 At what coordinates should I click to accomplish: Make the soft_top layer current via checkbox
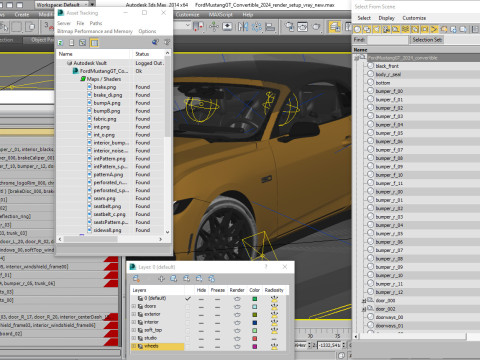tap(188, 330)
